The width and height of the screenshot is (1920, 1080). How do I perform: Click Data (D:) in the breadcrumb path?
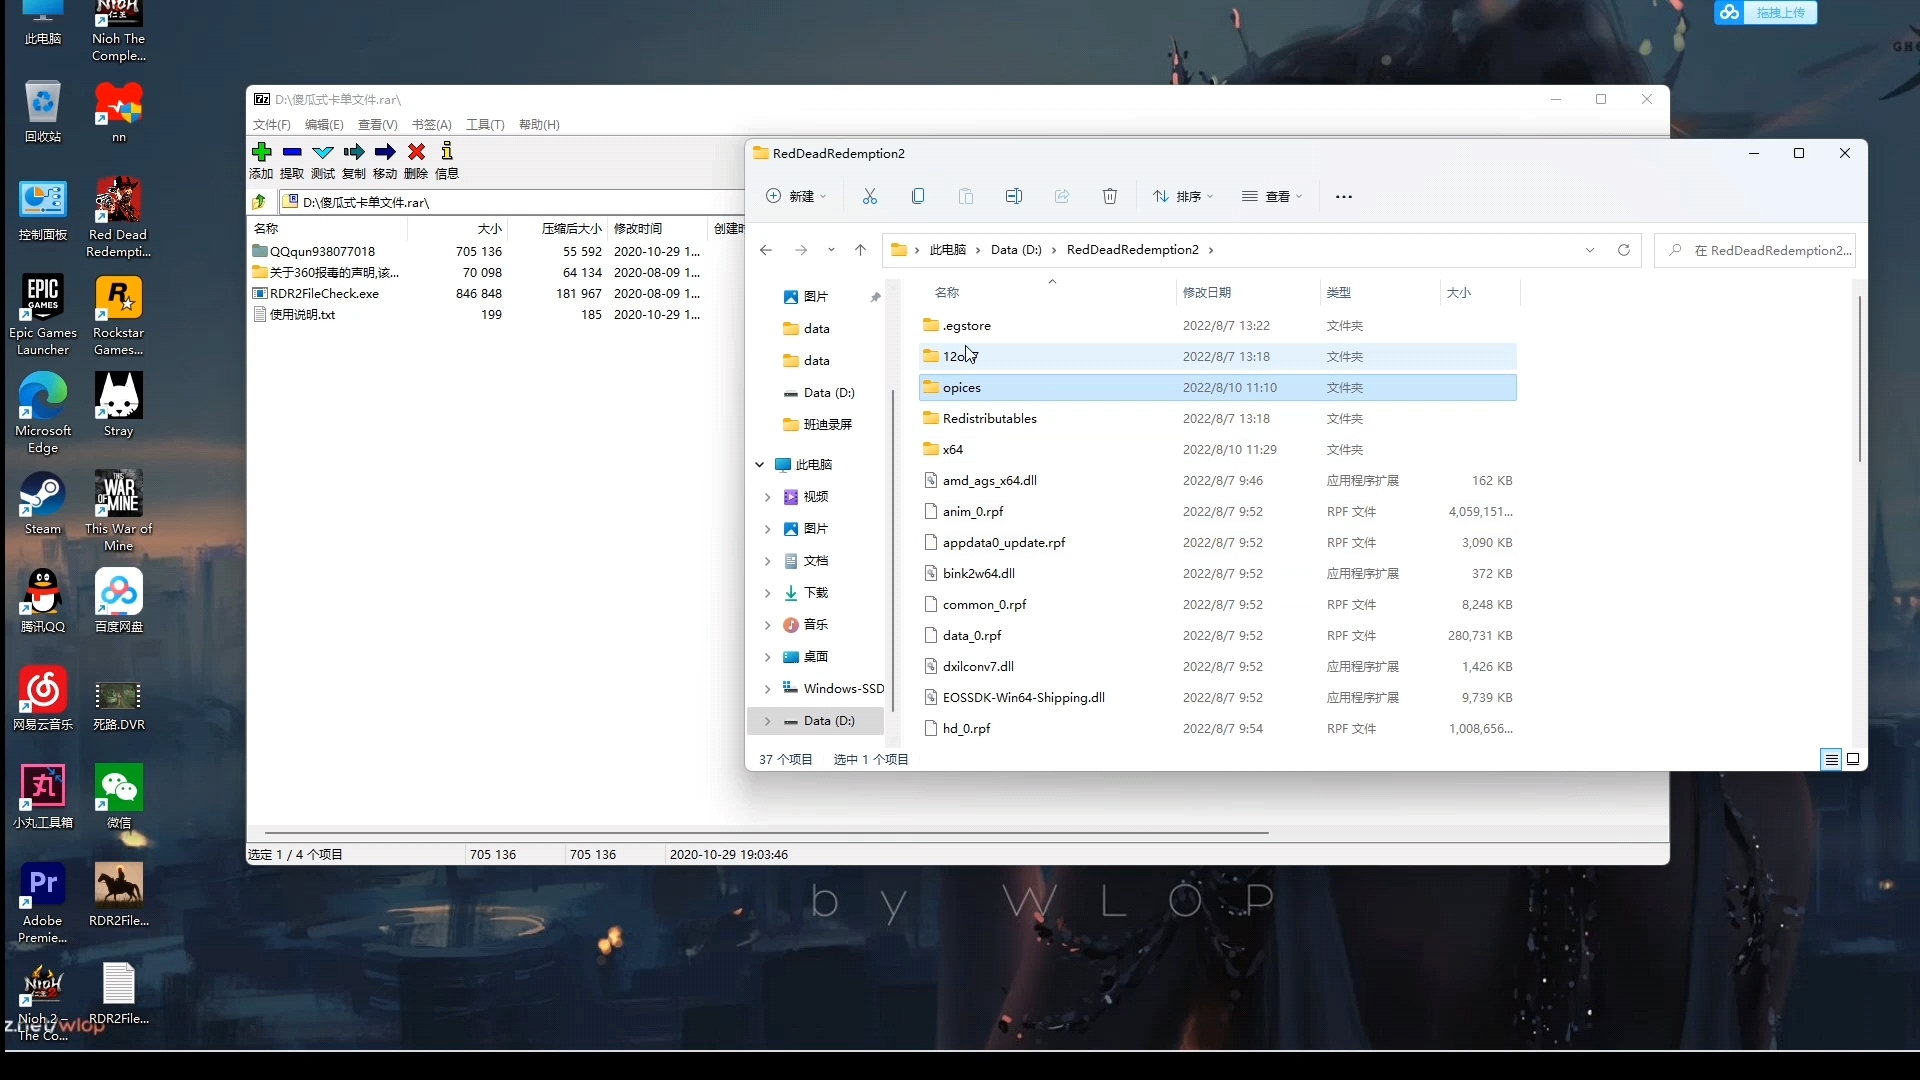[1016, 250]
